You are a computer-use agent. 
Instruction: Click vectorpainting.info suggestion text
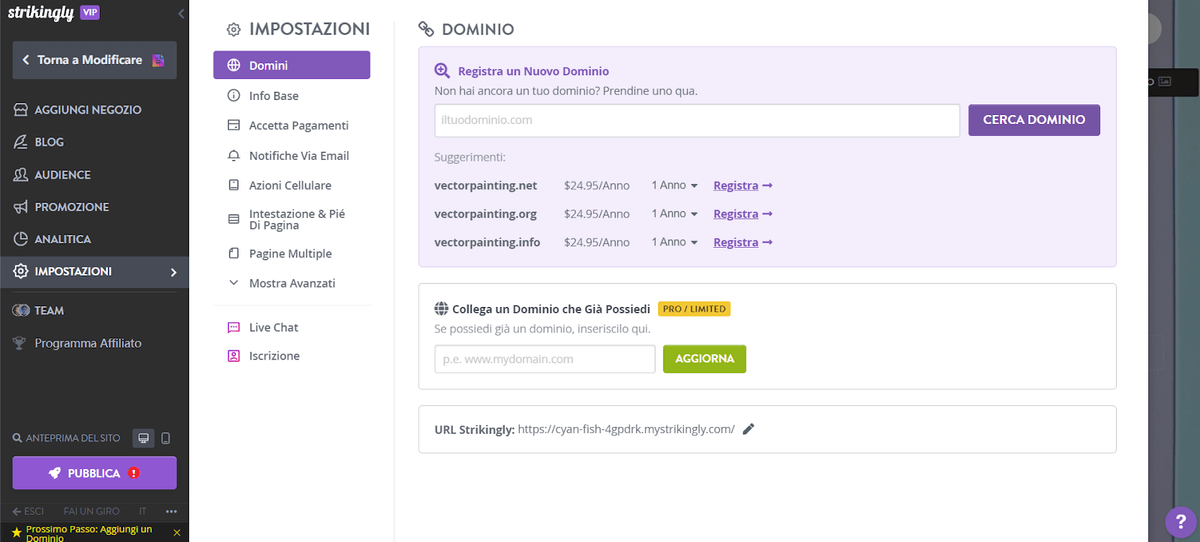(488, 242)
